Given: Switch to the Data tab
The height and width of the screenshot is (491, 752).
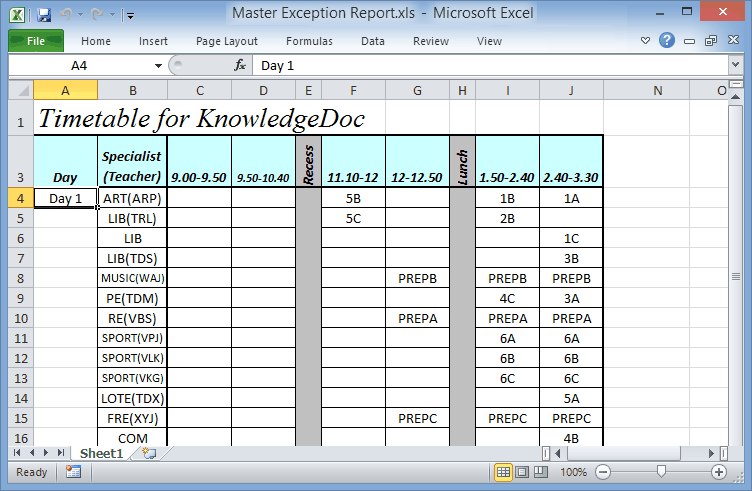Looking at the screenshot, I should point(373,41).
